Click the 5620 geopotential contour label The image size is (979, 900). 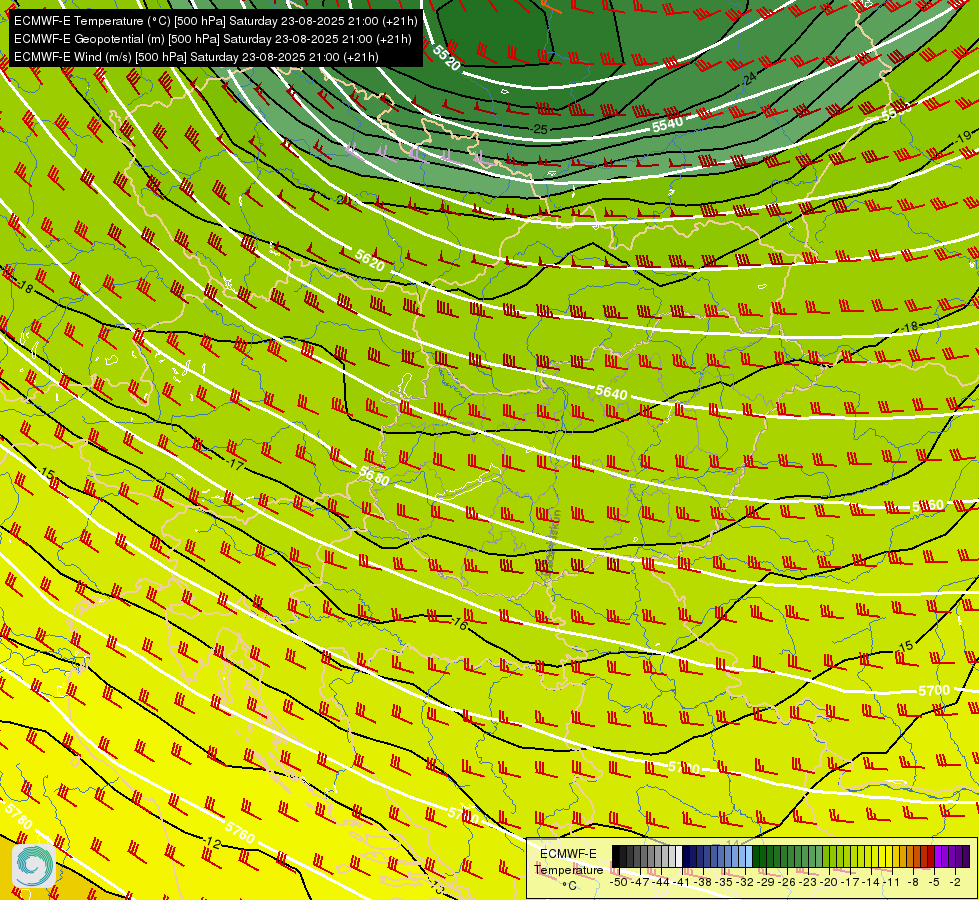pos(370,260)
